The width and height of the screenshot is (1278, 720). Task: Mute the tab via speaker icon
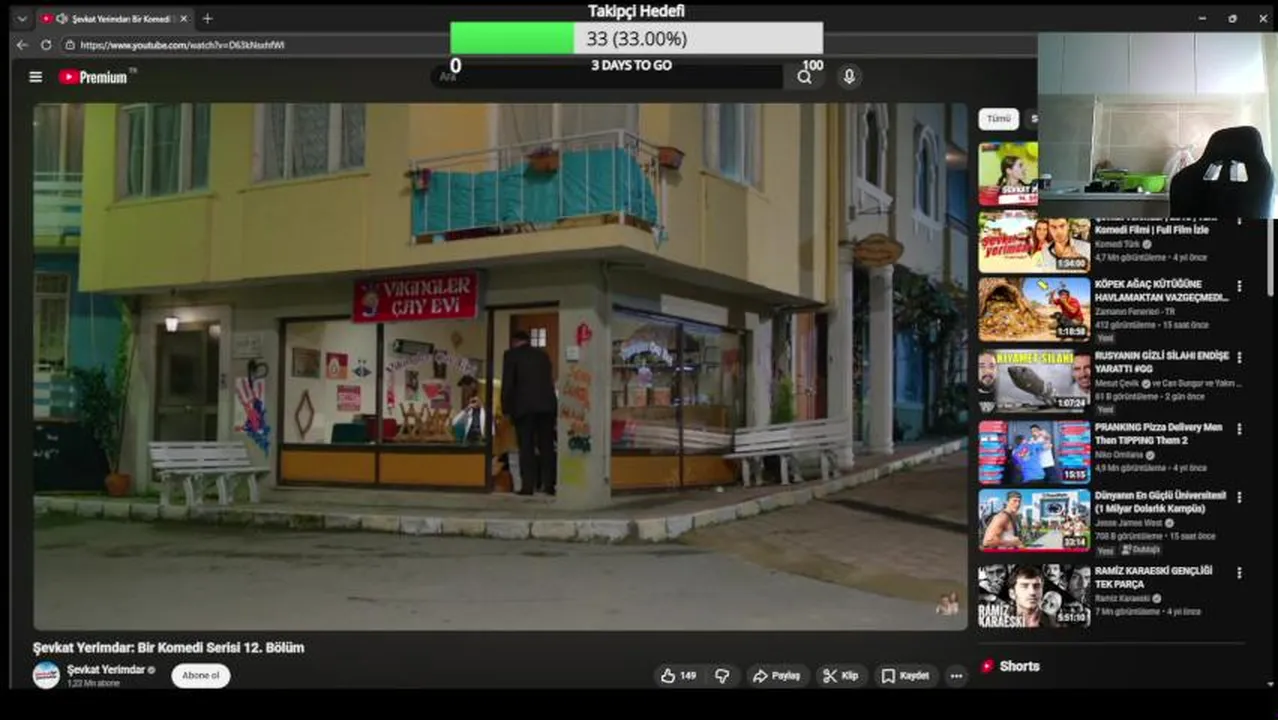[x=62, y=18]
